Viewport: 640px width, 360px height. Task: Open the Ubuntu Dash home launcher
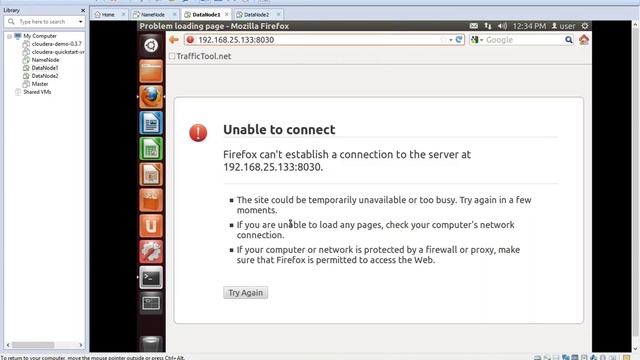tap(151, 45)
